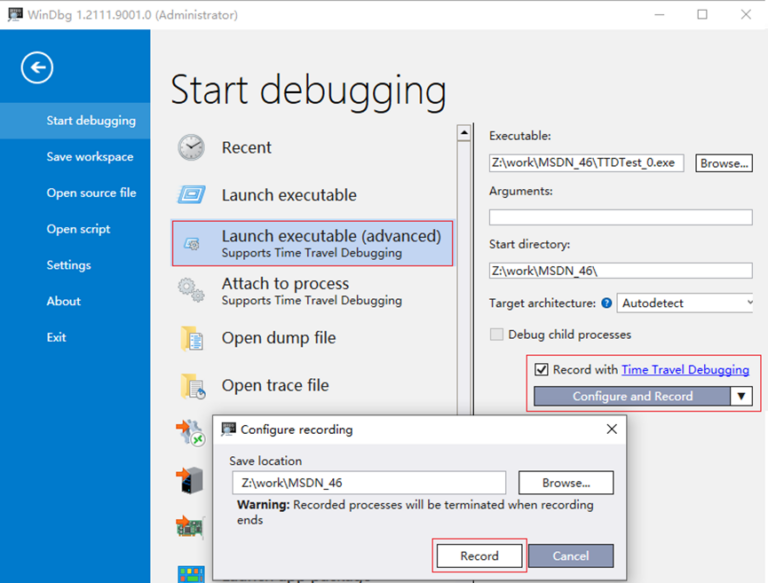The image size is (768, 583).
Task: Enable Debug child processes checkbox
Action: [x=497, y=335]
